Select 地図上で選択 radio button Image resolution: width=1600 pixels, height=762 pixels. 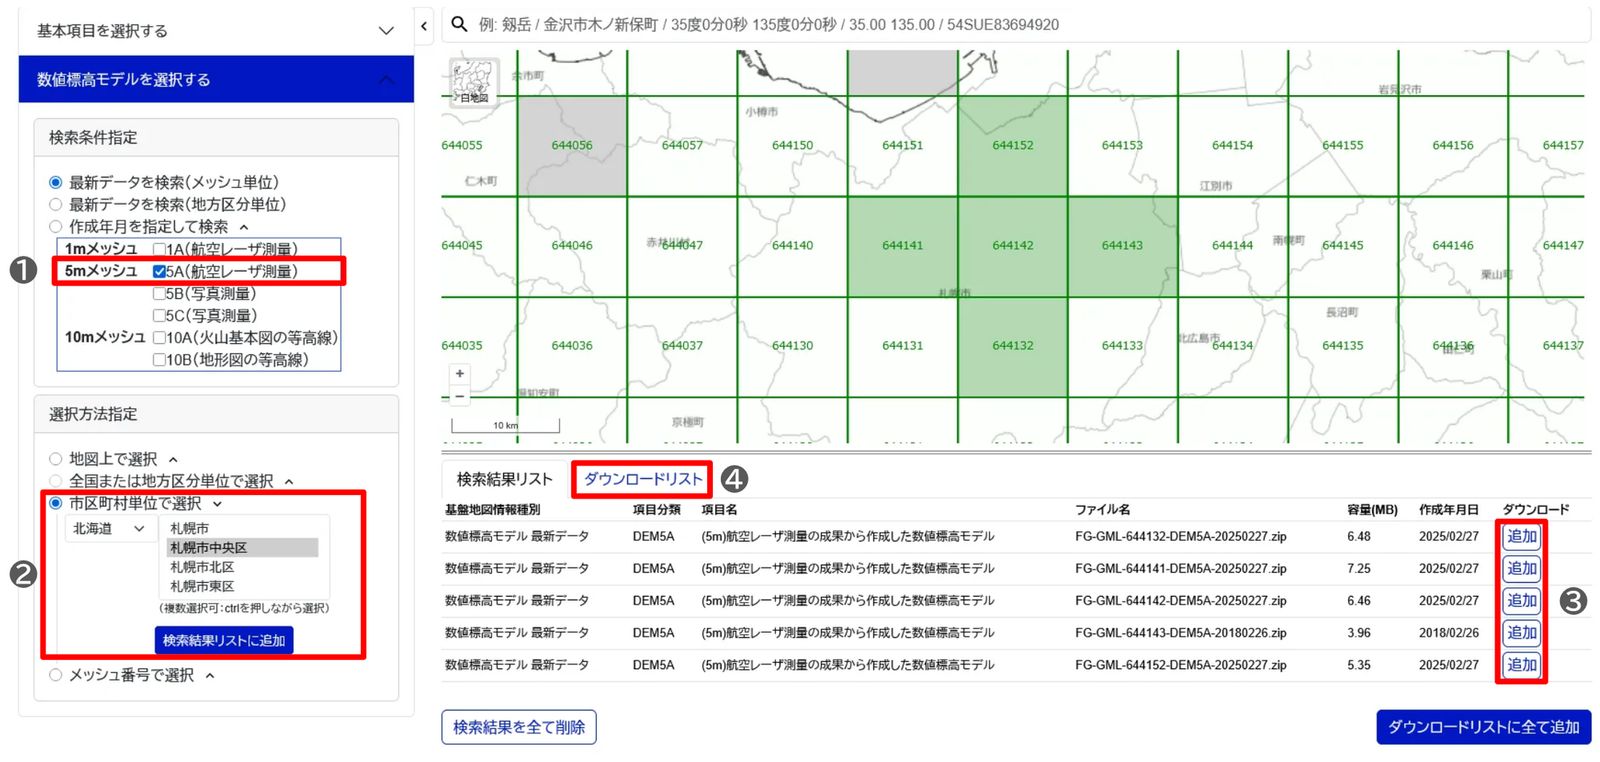point(56,459)
